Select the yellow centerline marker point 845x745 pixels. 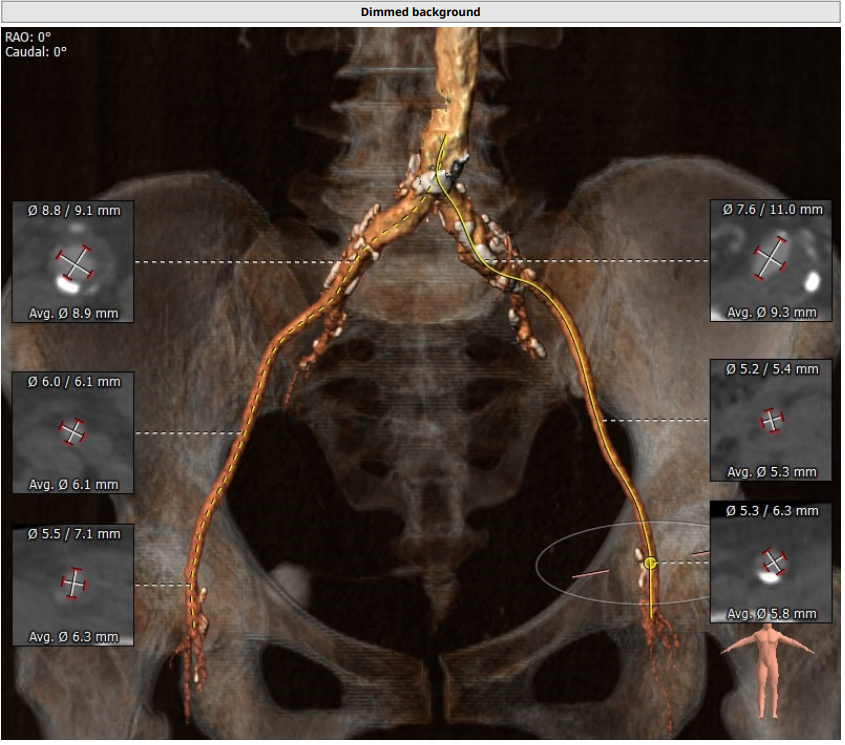click(x=650, y=563)
